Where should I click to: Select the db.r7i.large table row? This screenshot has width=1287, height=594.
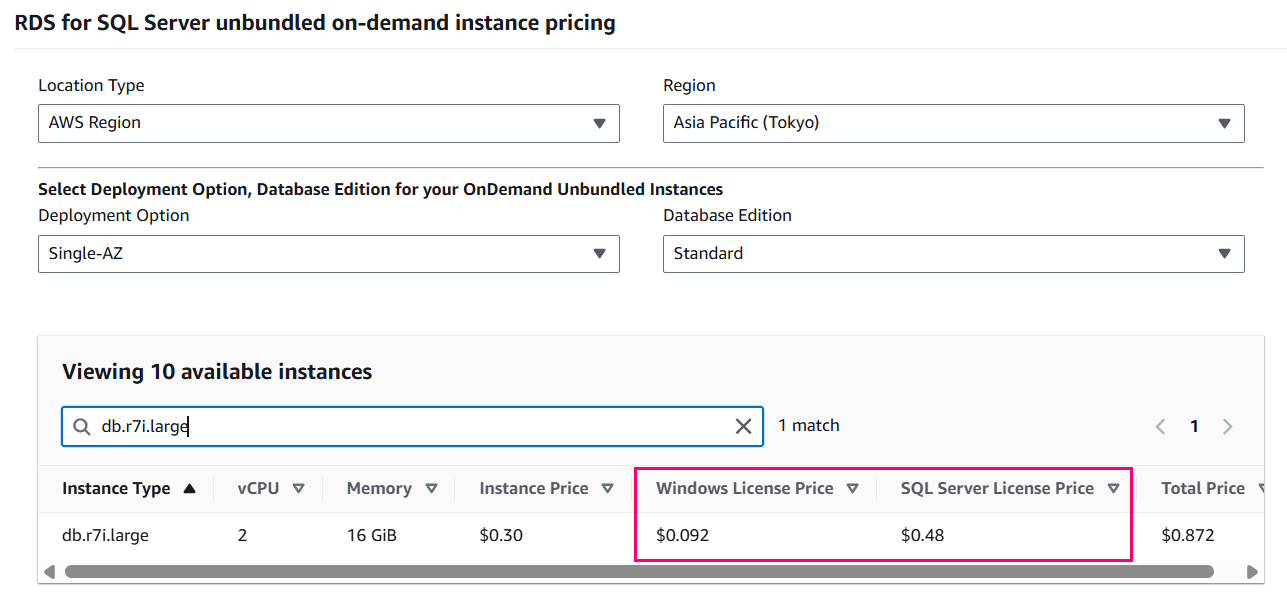click(400, 535)
